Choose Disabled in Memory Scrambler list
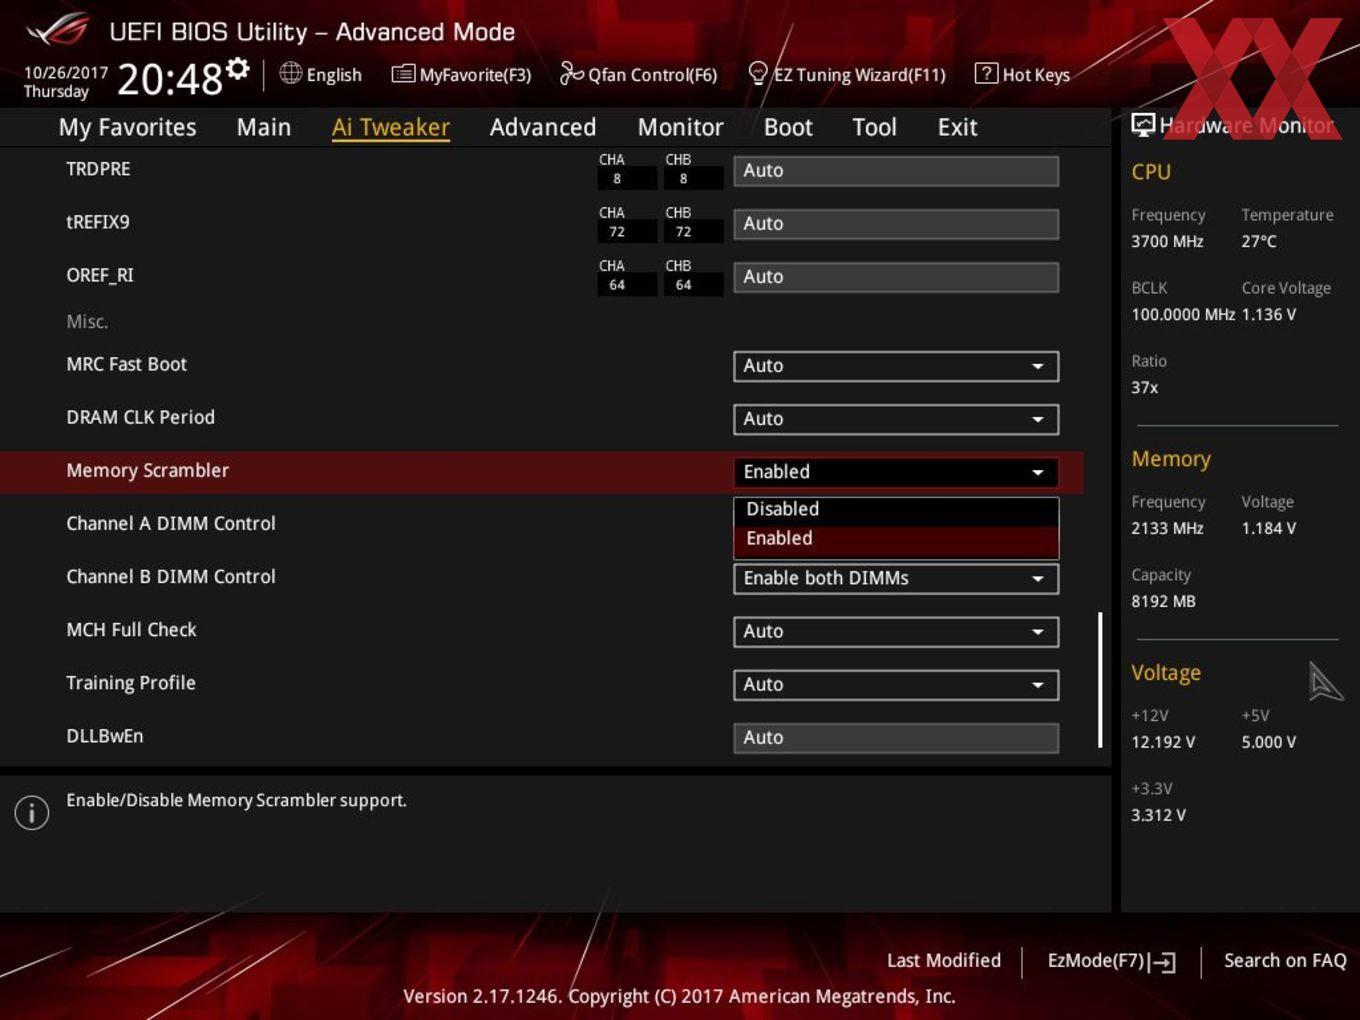This screenshot has height=1020, width=1360. [x=896, y=509]
